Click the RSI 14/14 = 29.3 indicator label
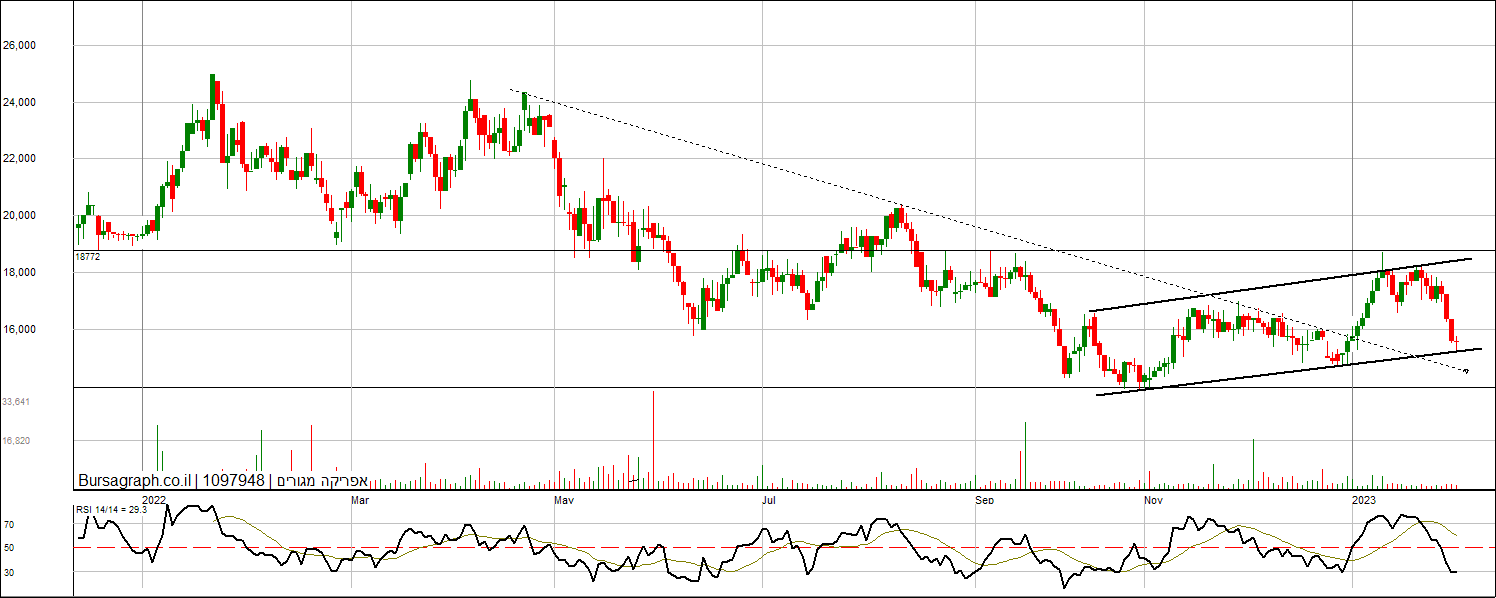This screenshot has width=1496, height=598. tap(112, 510)
